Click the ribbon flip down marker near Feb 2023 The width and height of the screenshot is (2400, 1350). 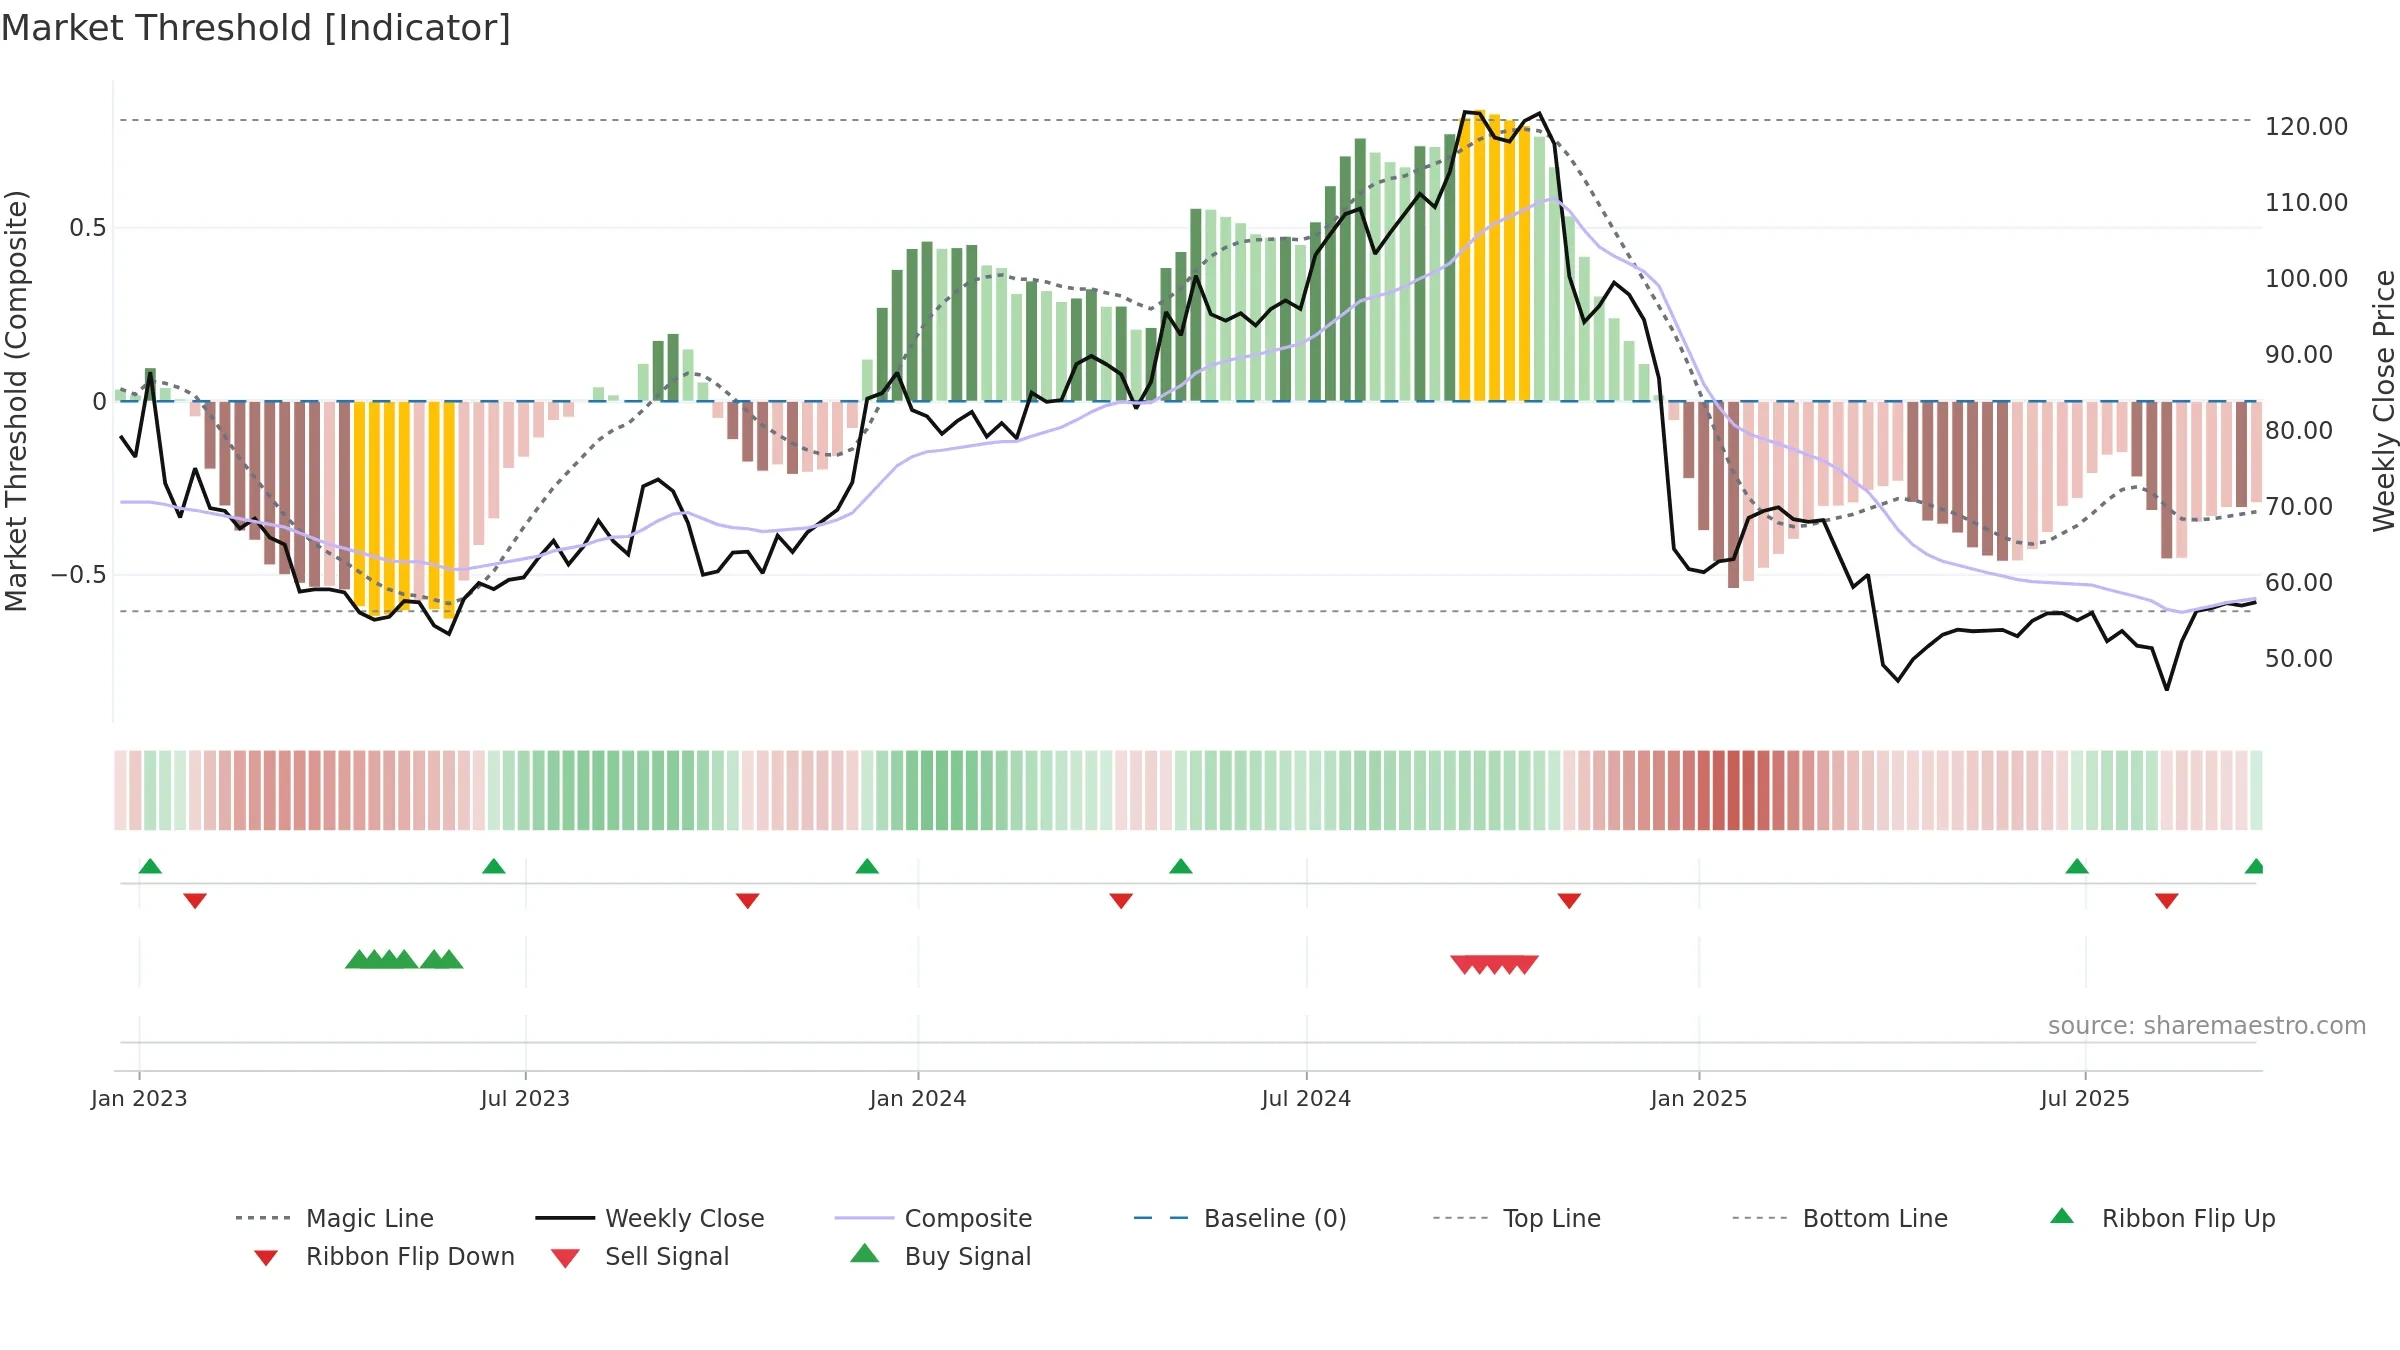click(x=195, y=901)
